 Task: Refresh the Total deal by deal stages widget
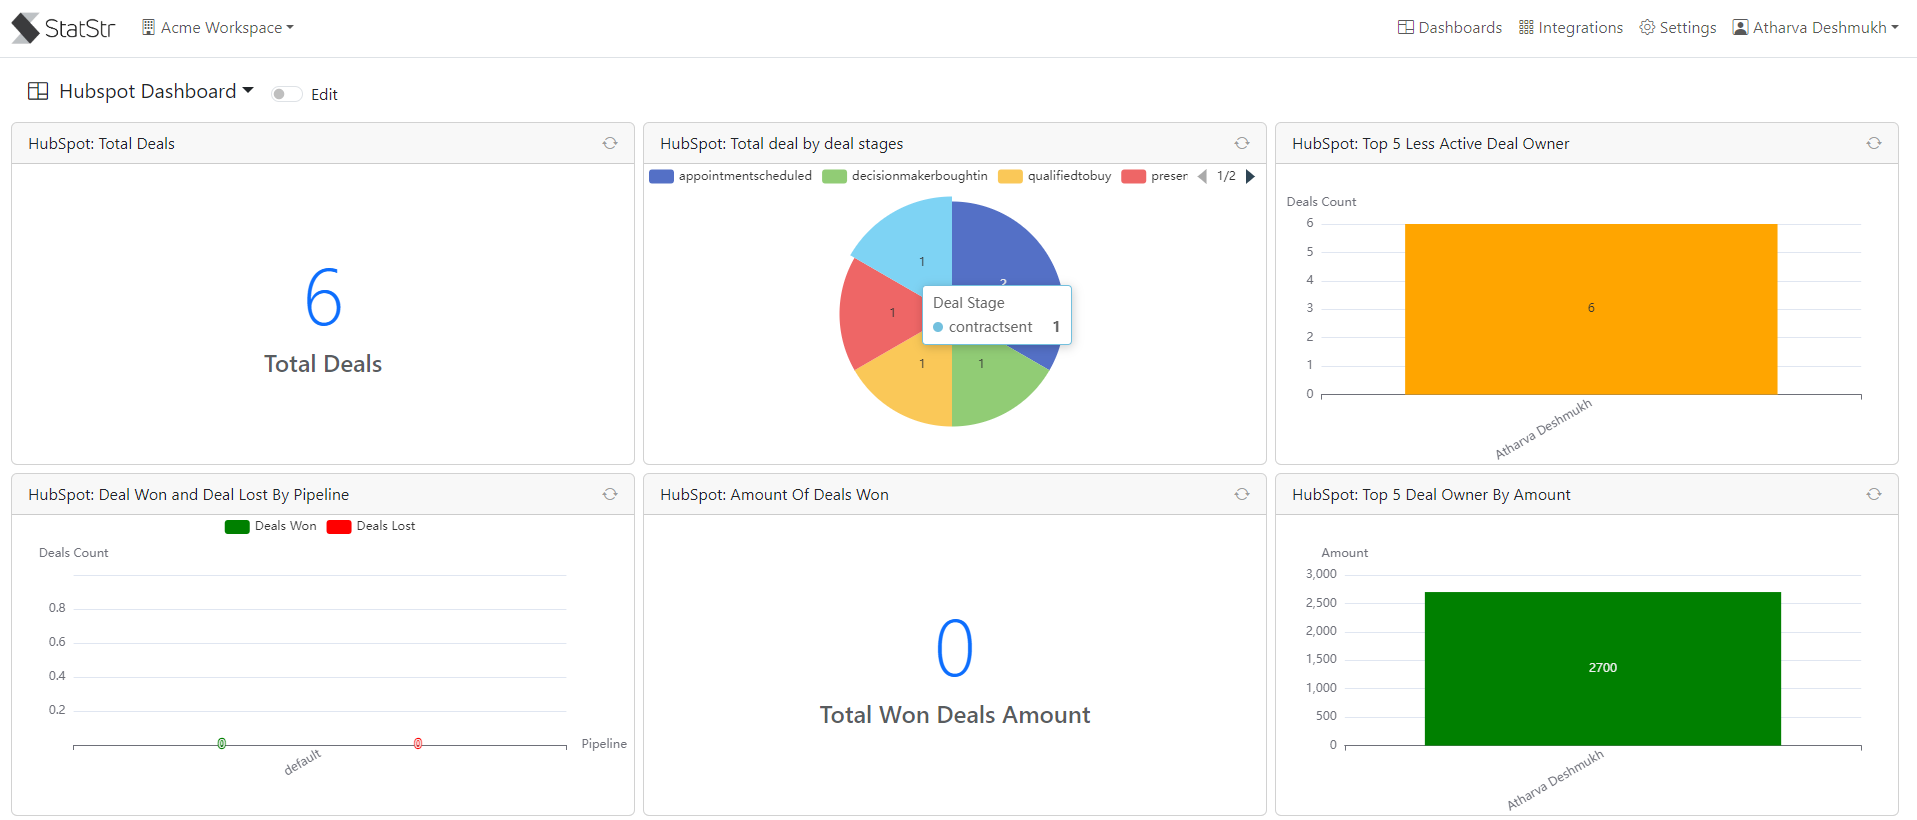pyautogui.click(x=1242, y=143)
